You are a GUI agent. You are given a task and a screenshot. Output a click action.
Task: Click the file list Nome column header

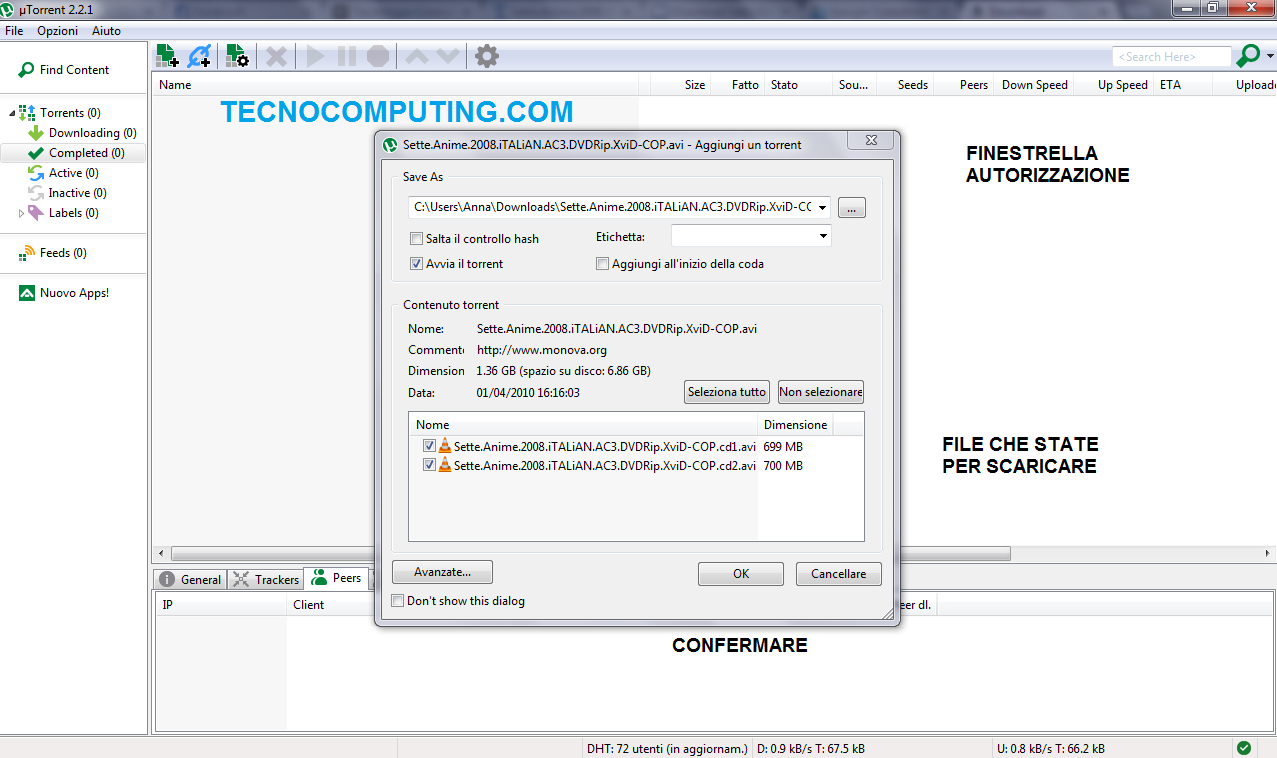(583, 425)
